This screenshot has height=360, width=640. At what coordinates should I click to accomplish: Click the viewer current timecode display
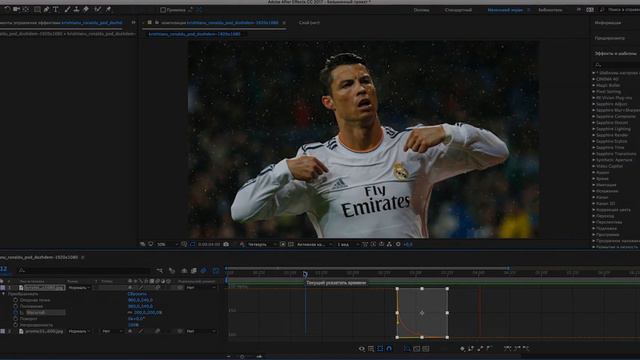coord(209,244)
